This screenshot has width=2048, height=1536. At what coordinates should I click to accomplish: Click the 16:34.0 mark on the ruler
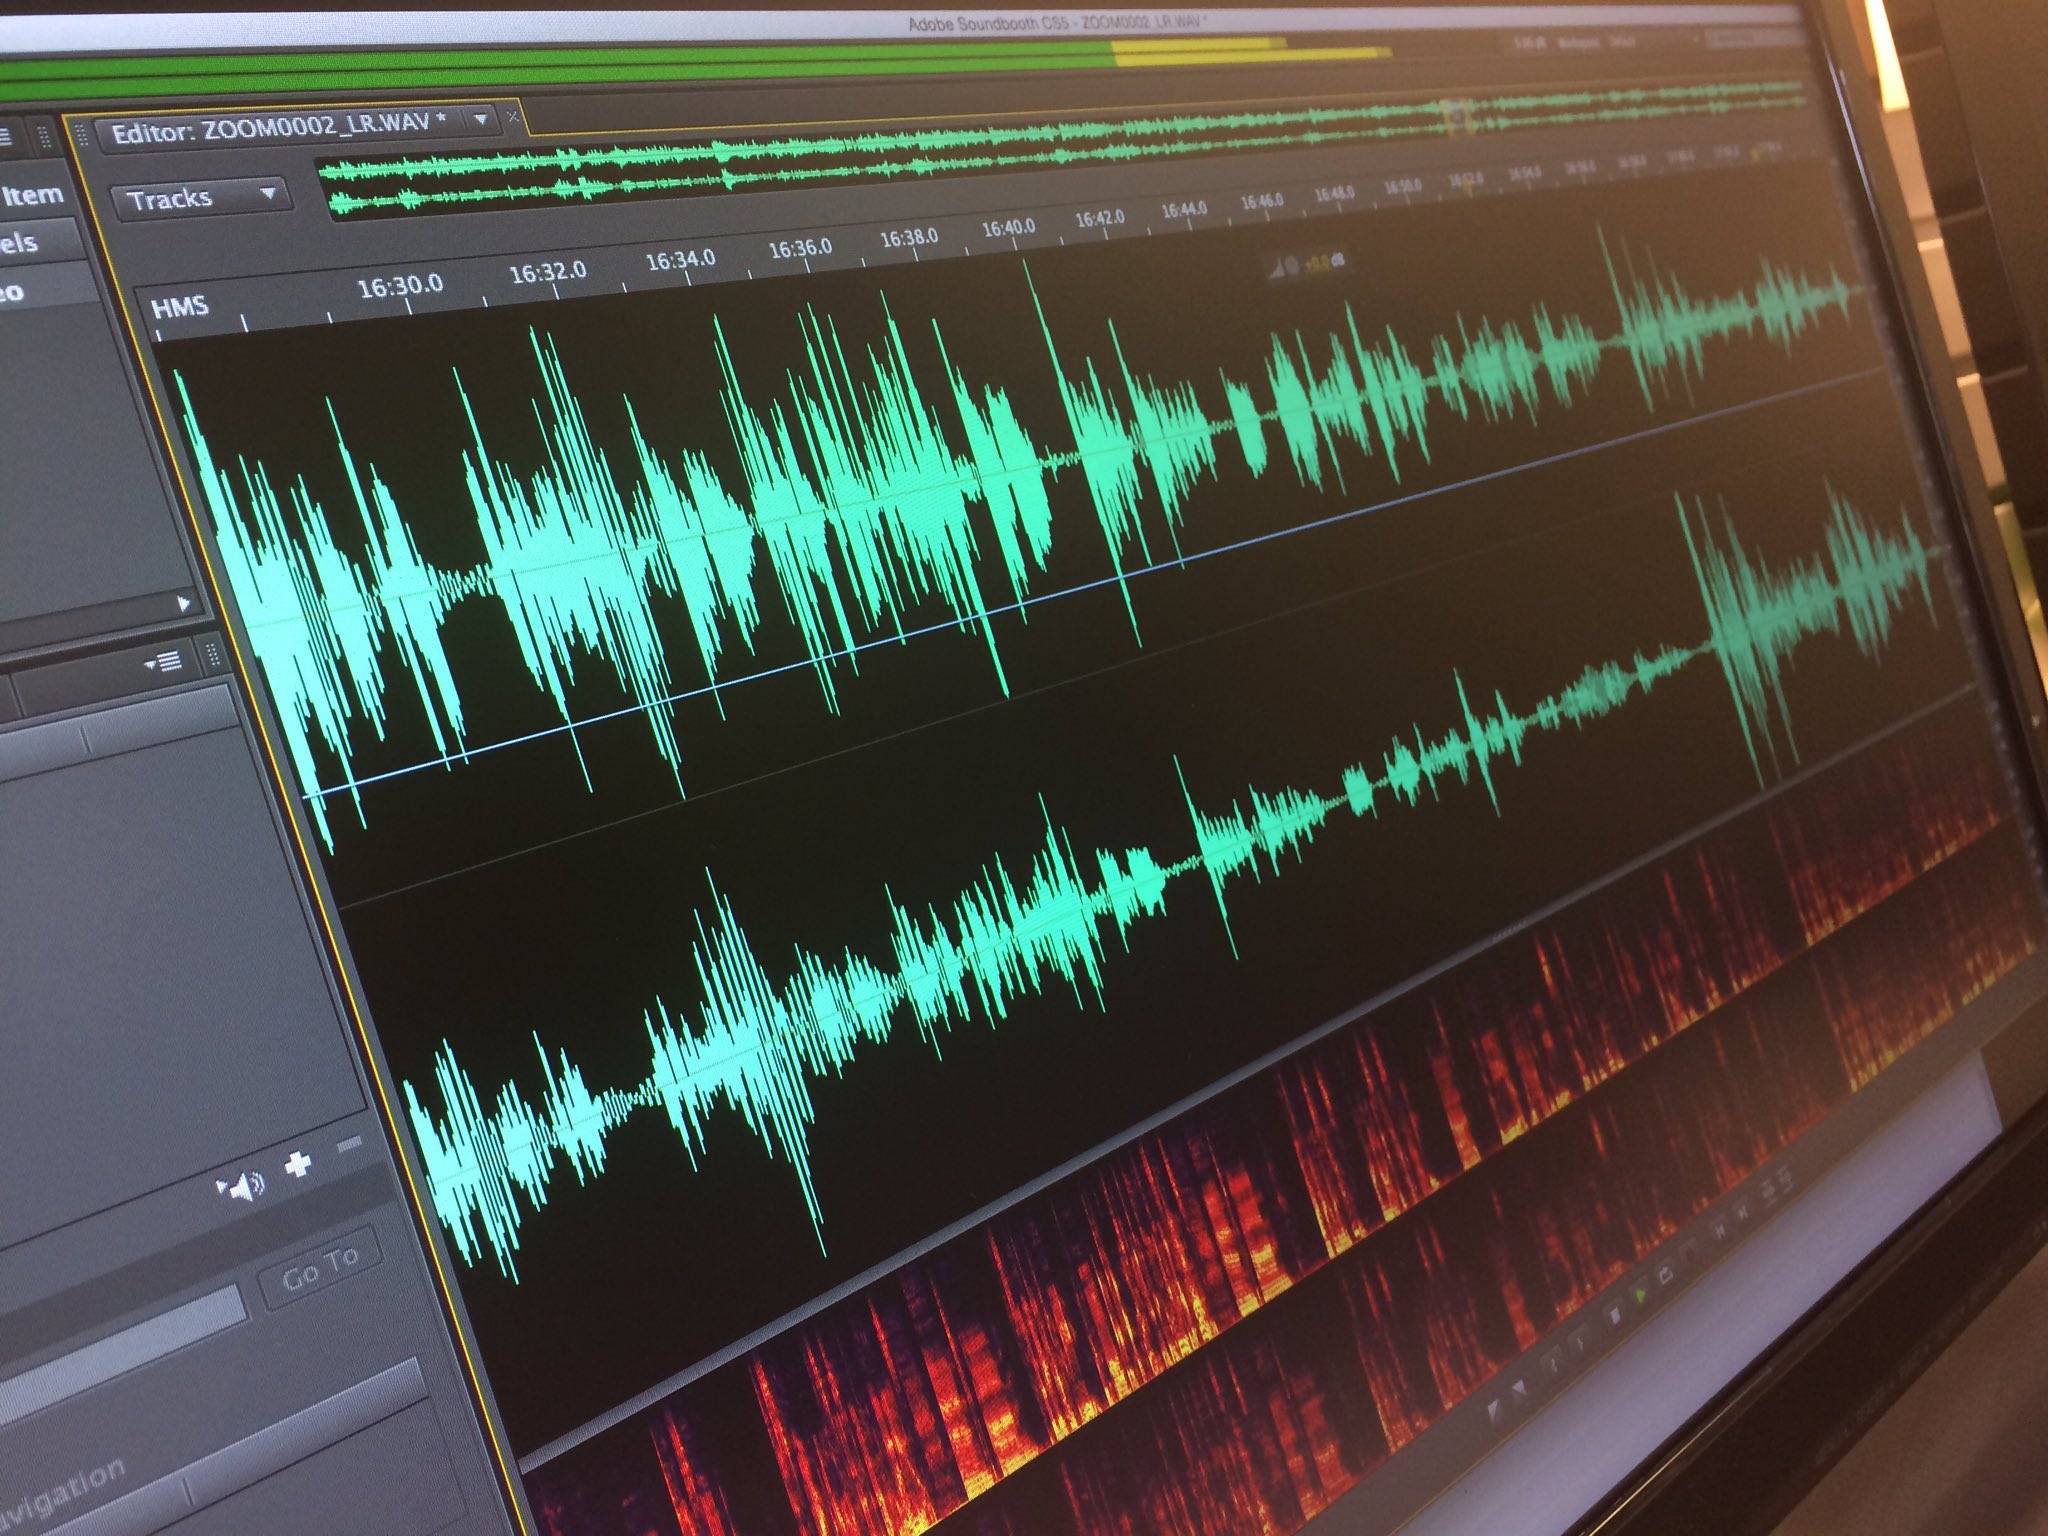tap(680, 260)
